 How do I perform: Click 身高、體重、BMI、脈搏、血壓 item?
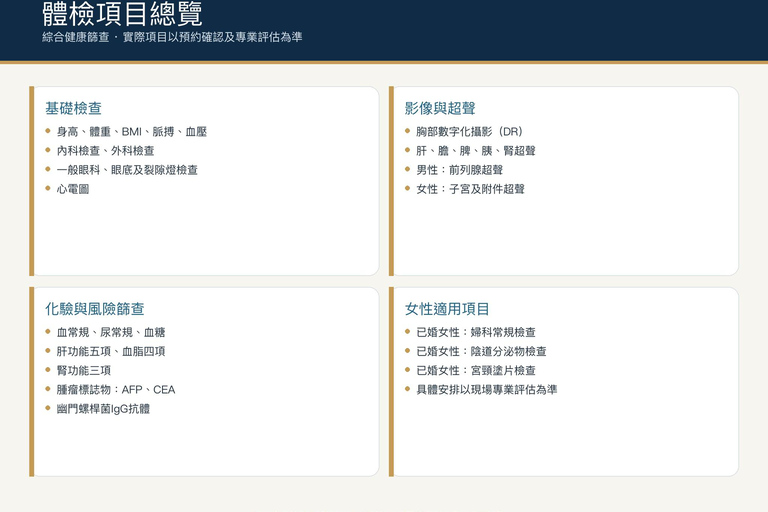click(132, 131)
